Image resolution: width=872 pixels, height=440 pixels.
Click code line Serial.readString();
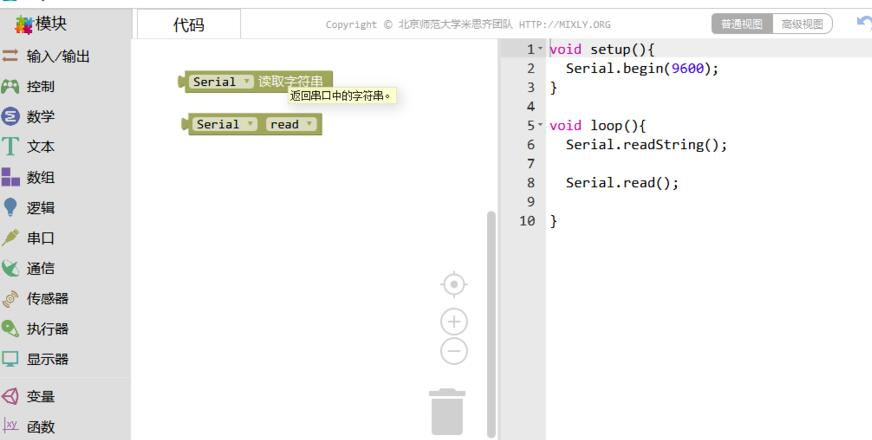646,145
